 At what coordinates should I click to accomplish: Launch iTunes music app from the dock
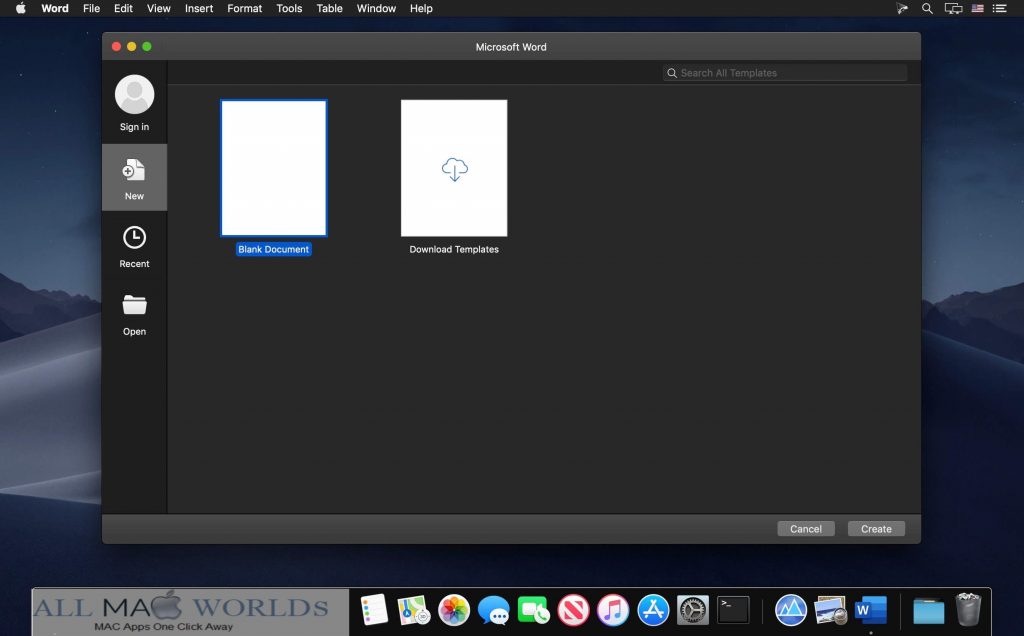613,610
